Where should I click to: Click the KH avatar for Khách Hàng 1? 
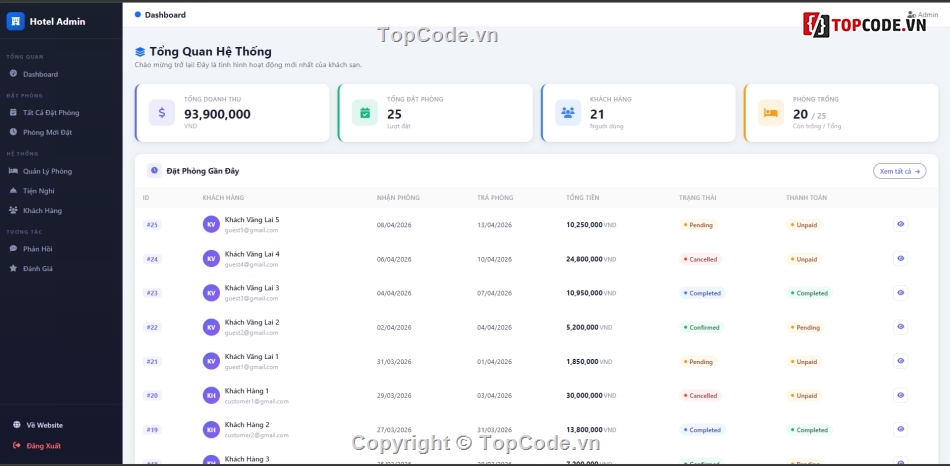pyautogui.click(x=211, y=396)
